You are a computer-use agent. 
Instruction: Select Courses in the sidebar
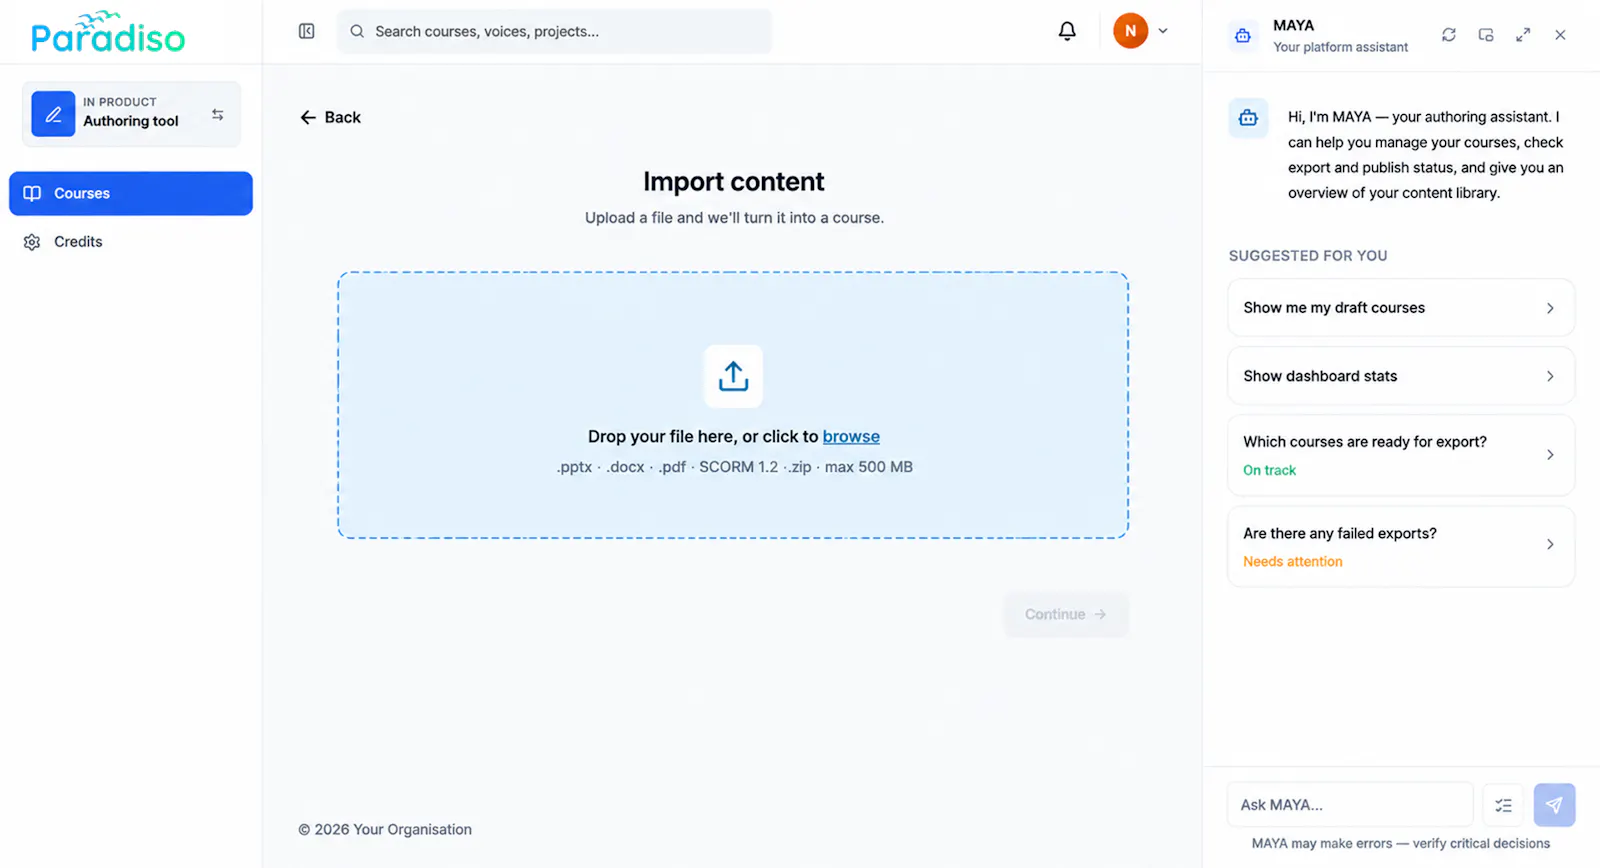[131, 193]
